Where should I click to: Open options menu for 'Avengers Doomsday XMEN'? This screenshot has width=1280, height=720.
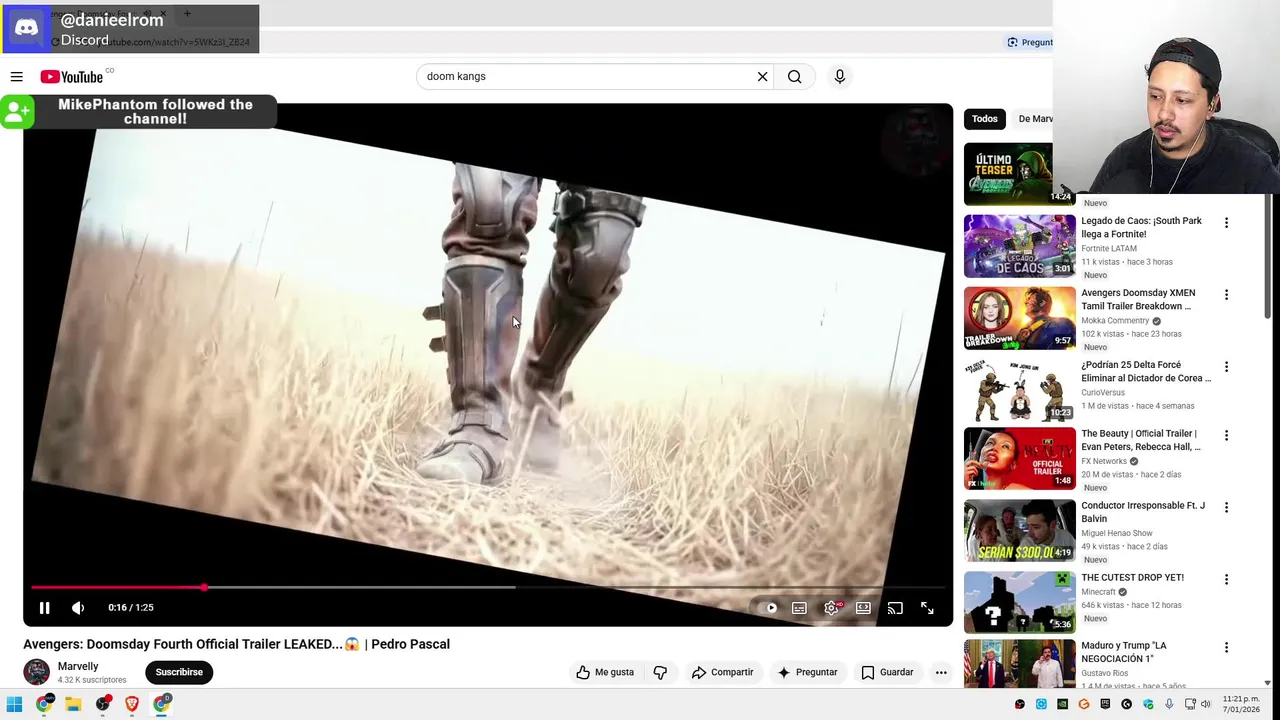[x=1226, y=295]
